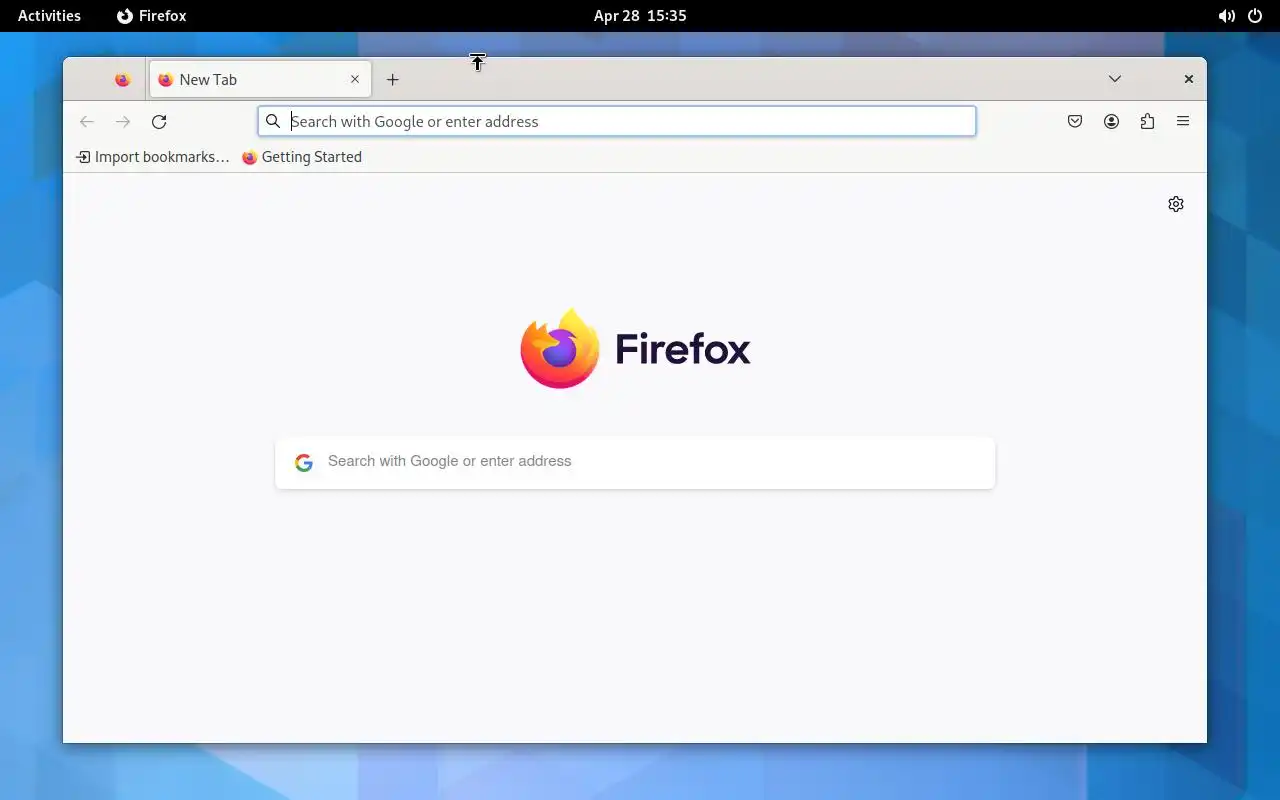Open the clock and calendar panel
The width and height of the screenshot is (1280, 800).
(640, 16)
